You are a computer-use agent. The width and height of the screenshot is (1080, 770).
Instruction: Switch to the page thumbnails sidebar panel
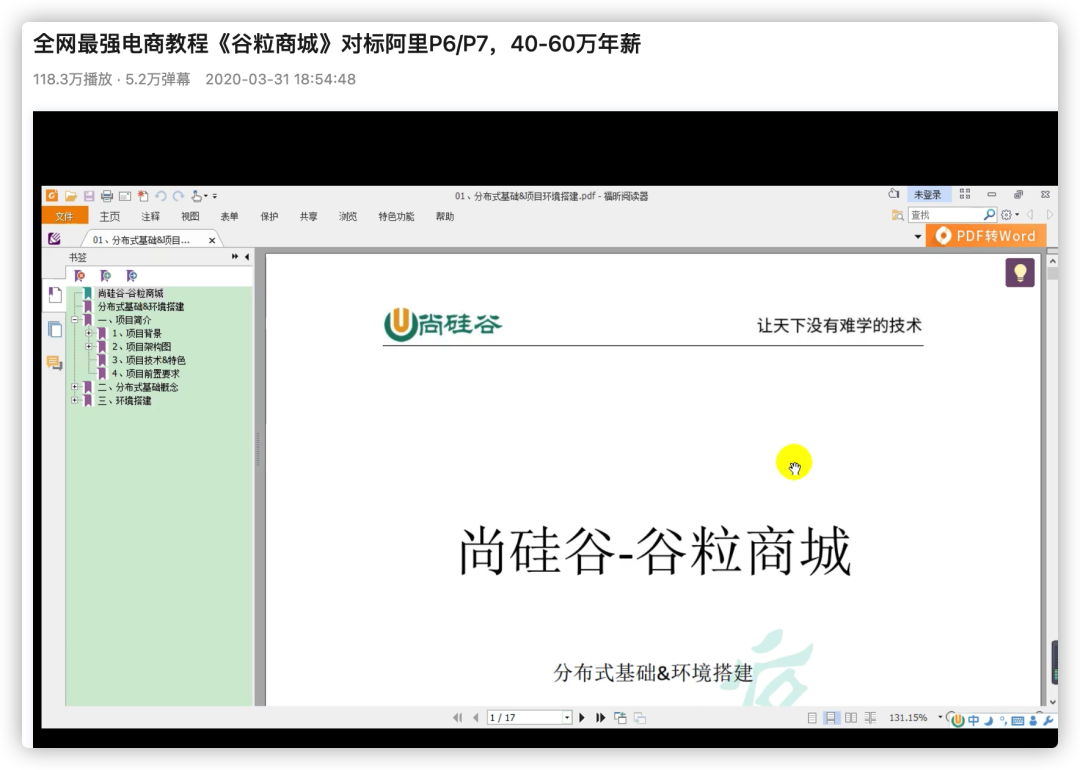(55, 330)
